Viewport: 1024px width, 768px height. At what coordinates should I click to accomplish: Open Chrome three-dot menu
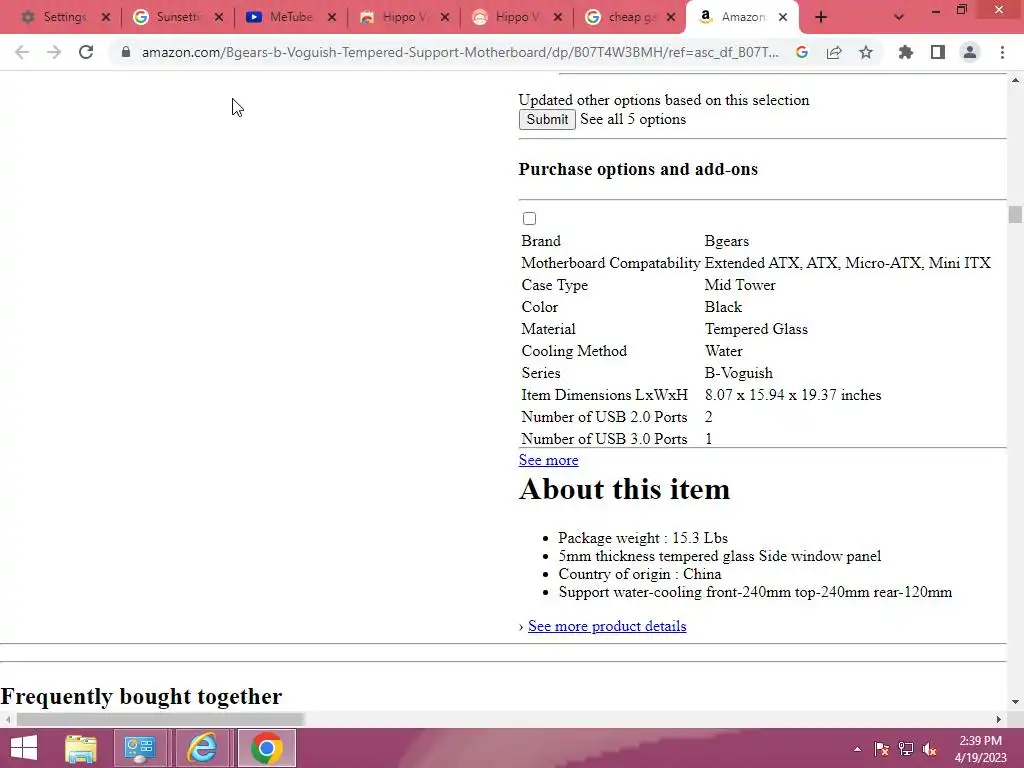tap(1002, 52)
